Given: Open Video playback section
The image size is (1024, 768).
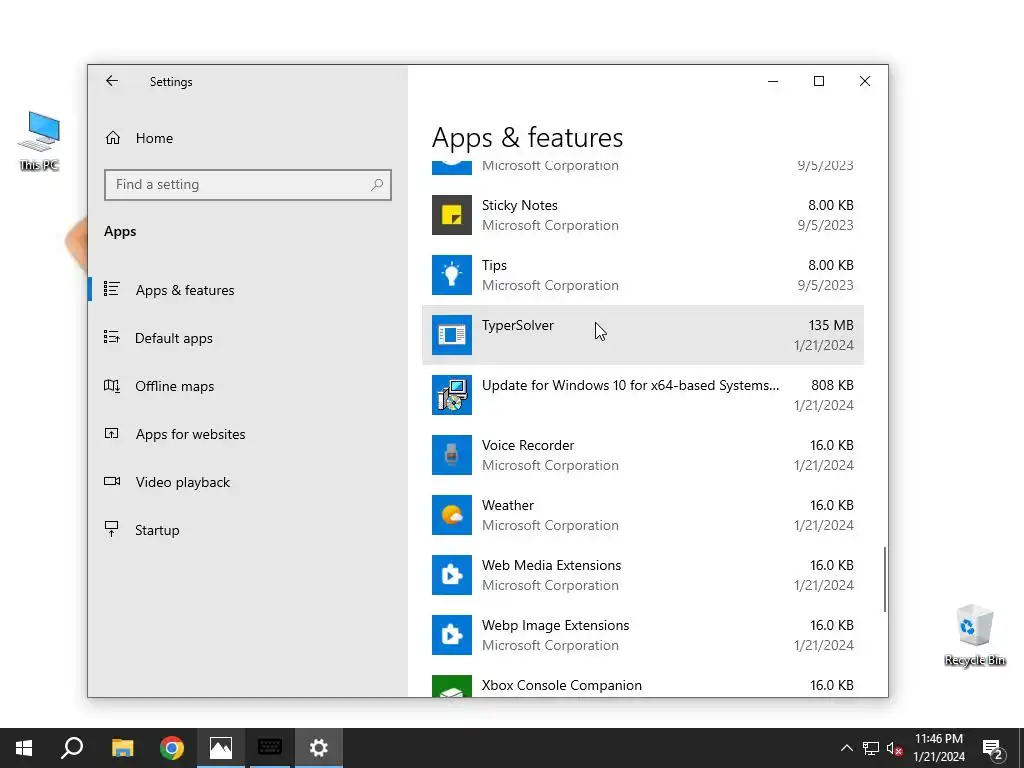Looking at the screenshot, I should (x=183, y=482).
